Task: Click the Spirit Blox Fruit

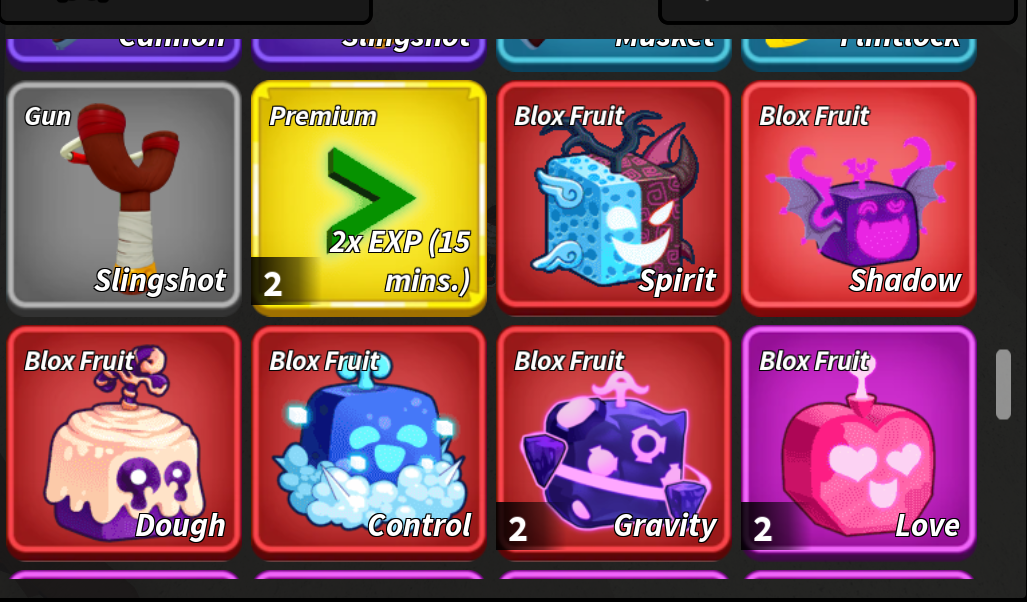Action: (x=614, y=195)
